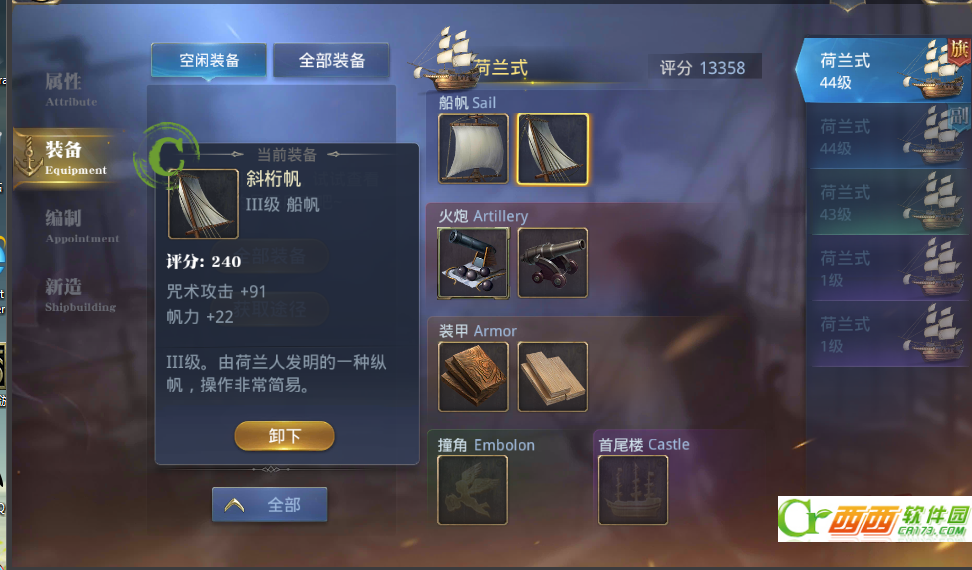Switch to 空闲装备 tab
972x570 pixels.
pos(209,60)
